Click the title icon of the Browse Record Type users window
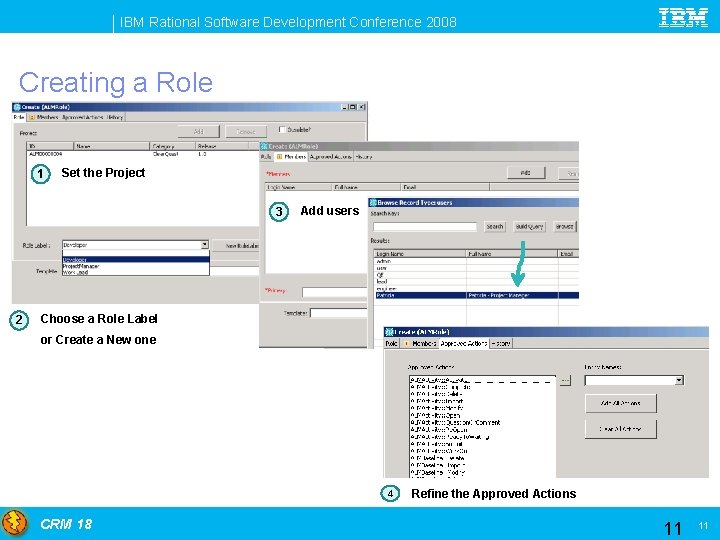The height and width of the screenshot is (540, 720). [x=373, y=202]
